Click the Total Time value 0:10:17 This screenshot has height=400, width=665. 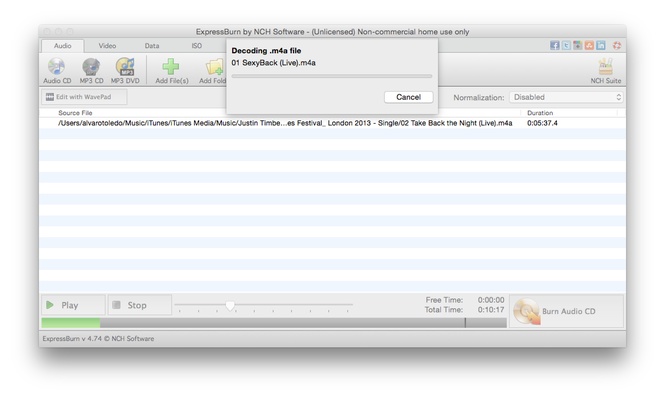[491, 310]
